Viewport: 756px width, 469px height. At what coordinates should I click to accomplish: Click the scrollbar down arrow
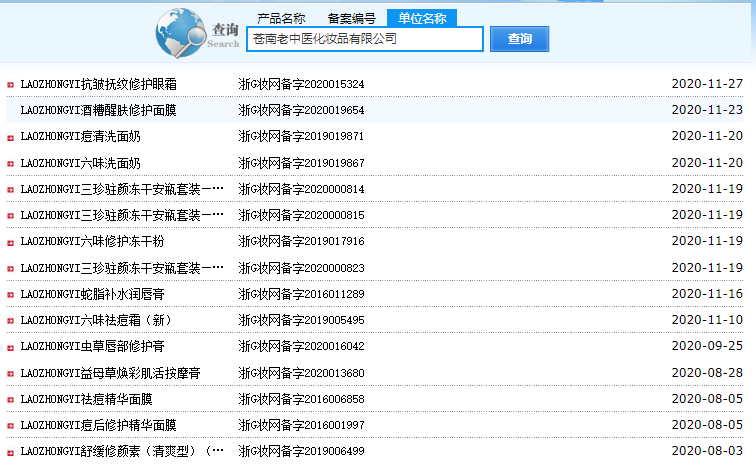coord(750,461)
